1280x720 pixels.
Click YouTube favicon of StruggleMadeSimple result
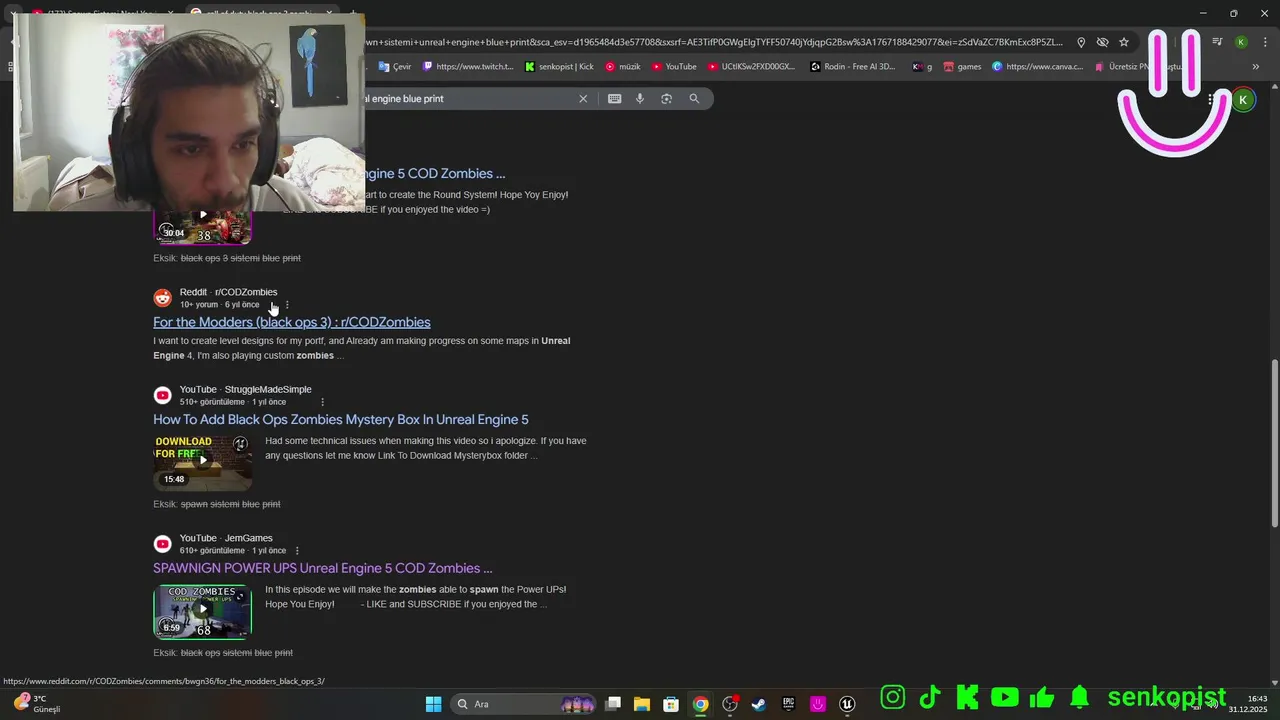(x=162, y=395)
